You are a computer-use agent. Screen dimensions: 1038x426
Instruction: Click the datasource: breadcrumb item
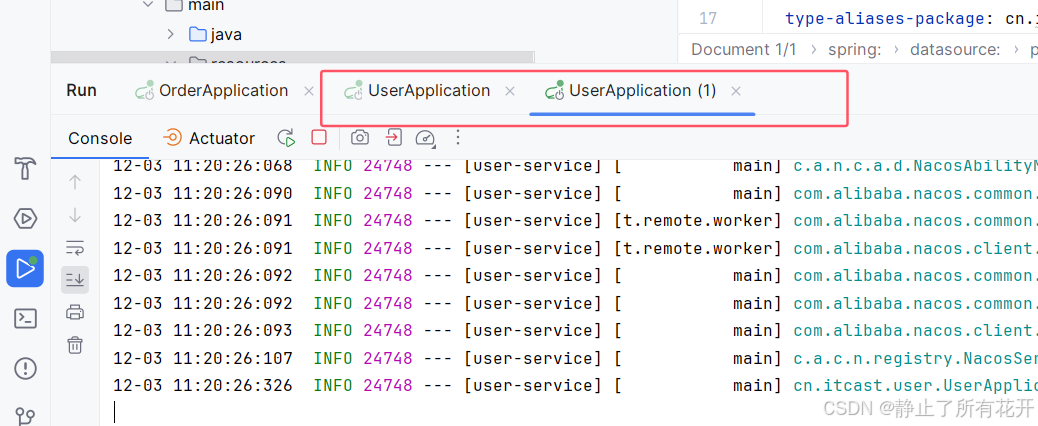click(955, 50)
